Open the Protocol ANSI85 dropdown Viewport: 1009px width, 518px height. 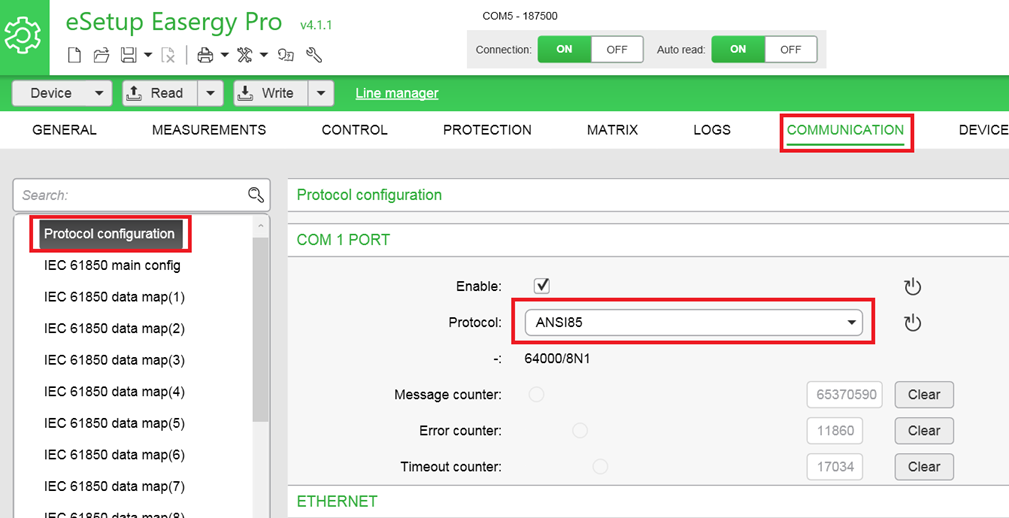point(694,322)
